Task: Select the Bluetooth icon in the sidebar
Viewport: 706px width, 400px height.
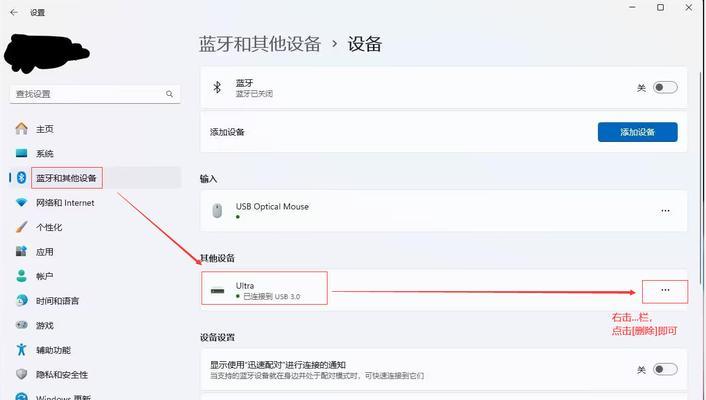Action: [x=21, y=177]
